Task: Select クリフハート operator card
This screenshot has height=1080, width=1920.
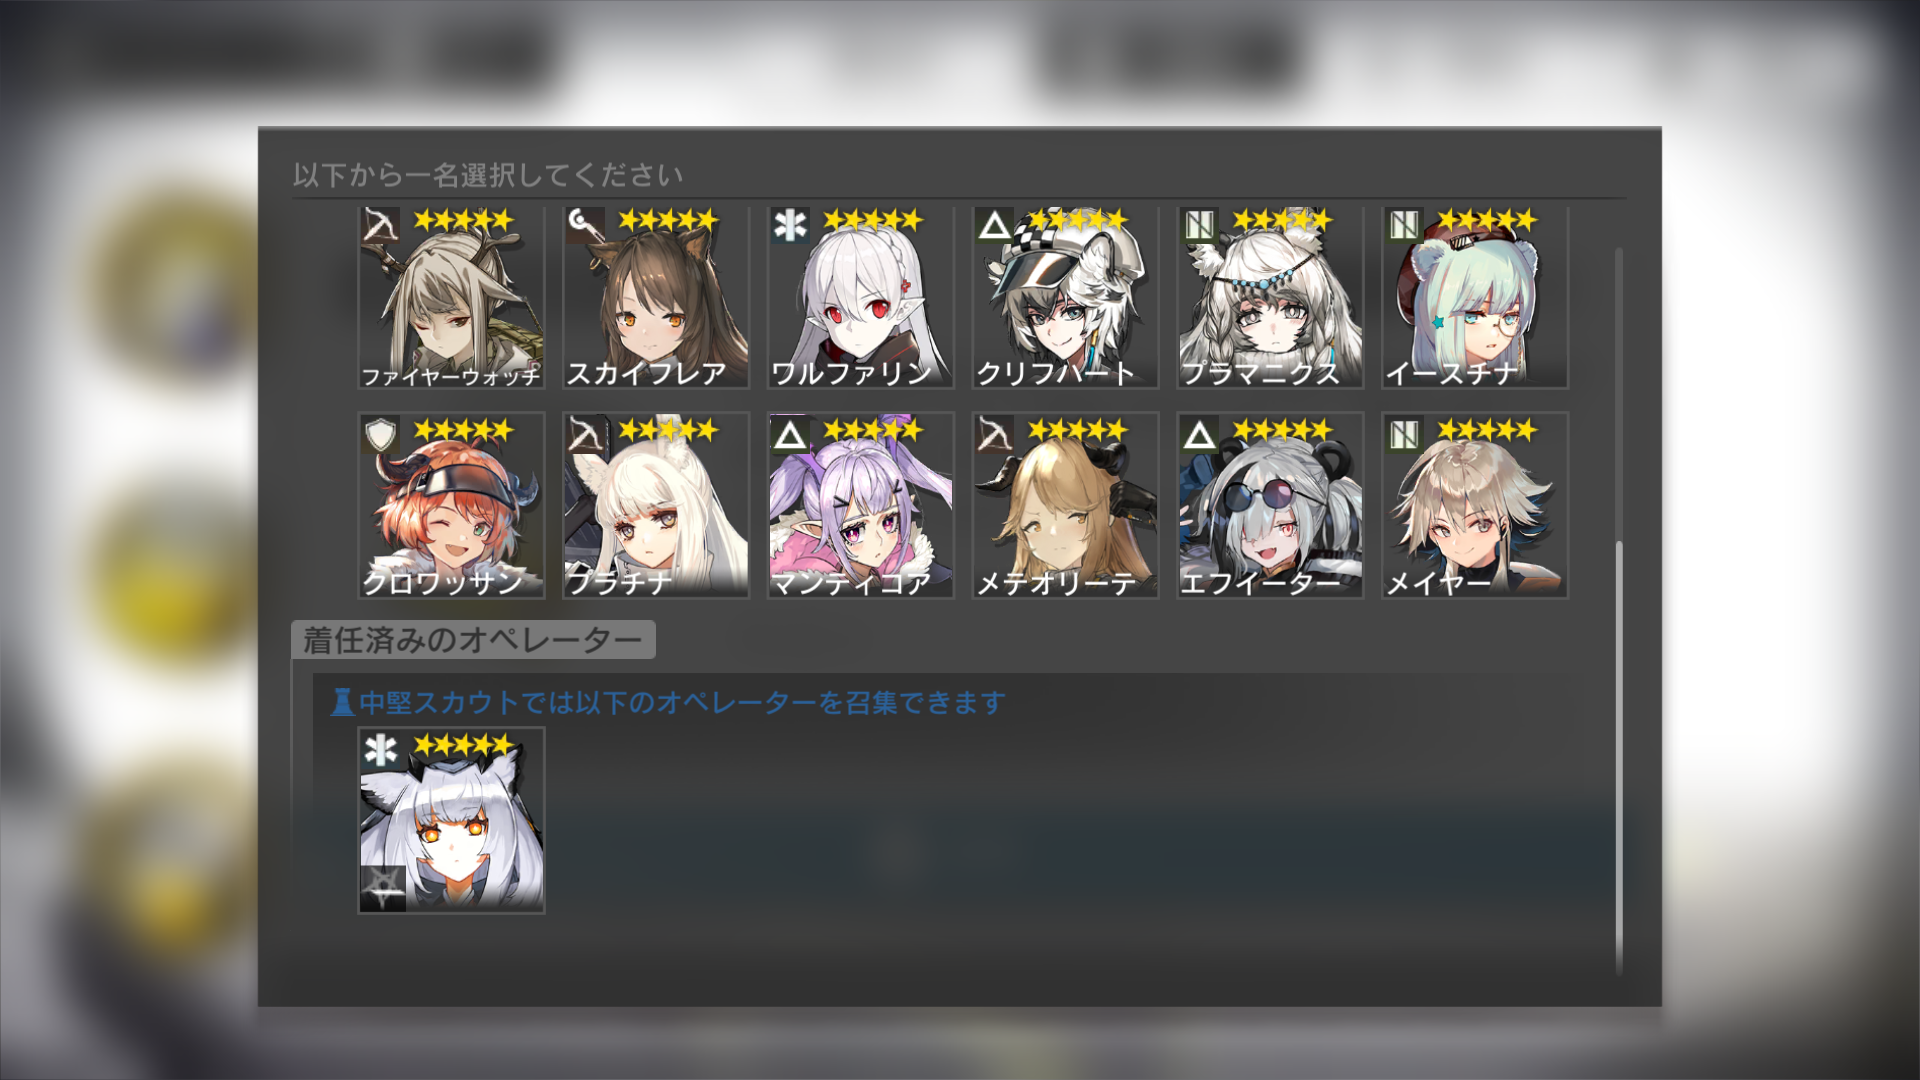Action: click(1066, 297)
